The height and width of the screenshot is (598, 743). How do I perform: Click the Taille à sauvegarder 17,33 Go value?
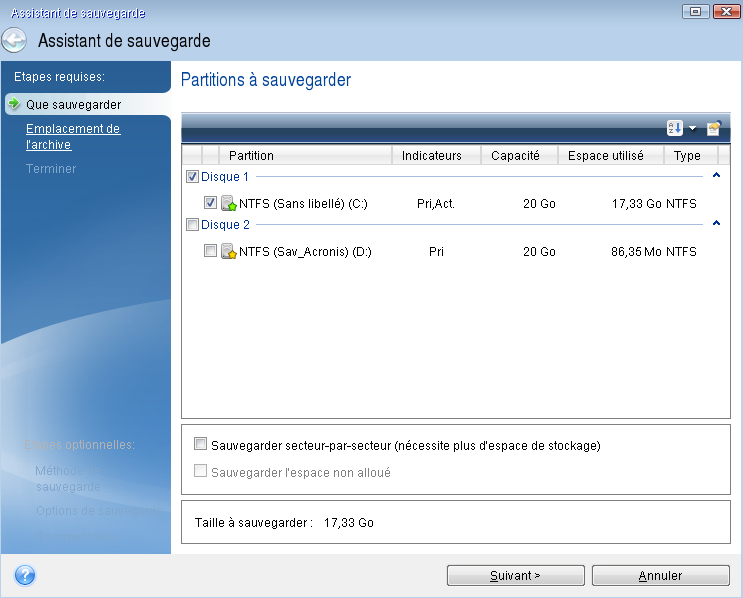click(349, 523)
